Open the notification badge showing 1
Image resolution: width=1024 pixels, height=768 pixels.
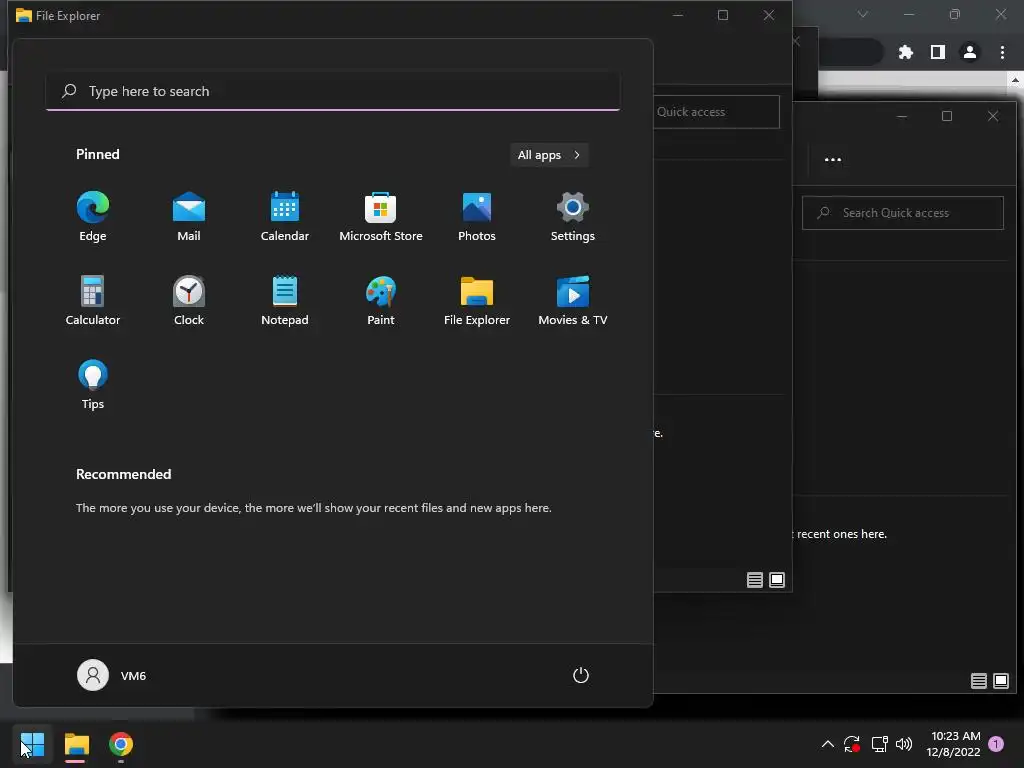(x=996, y=744)
